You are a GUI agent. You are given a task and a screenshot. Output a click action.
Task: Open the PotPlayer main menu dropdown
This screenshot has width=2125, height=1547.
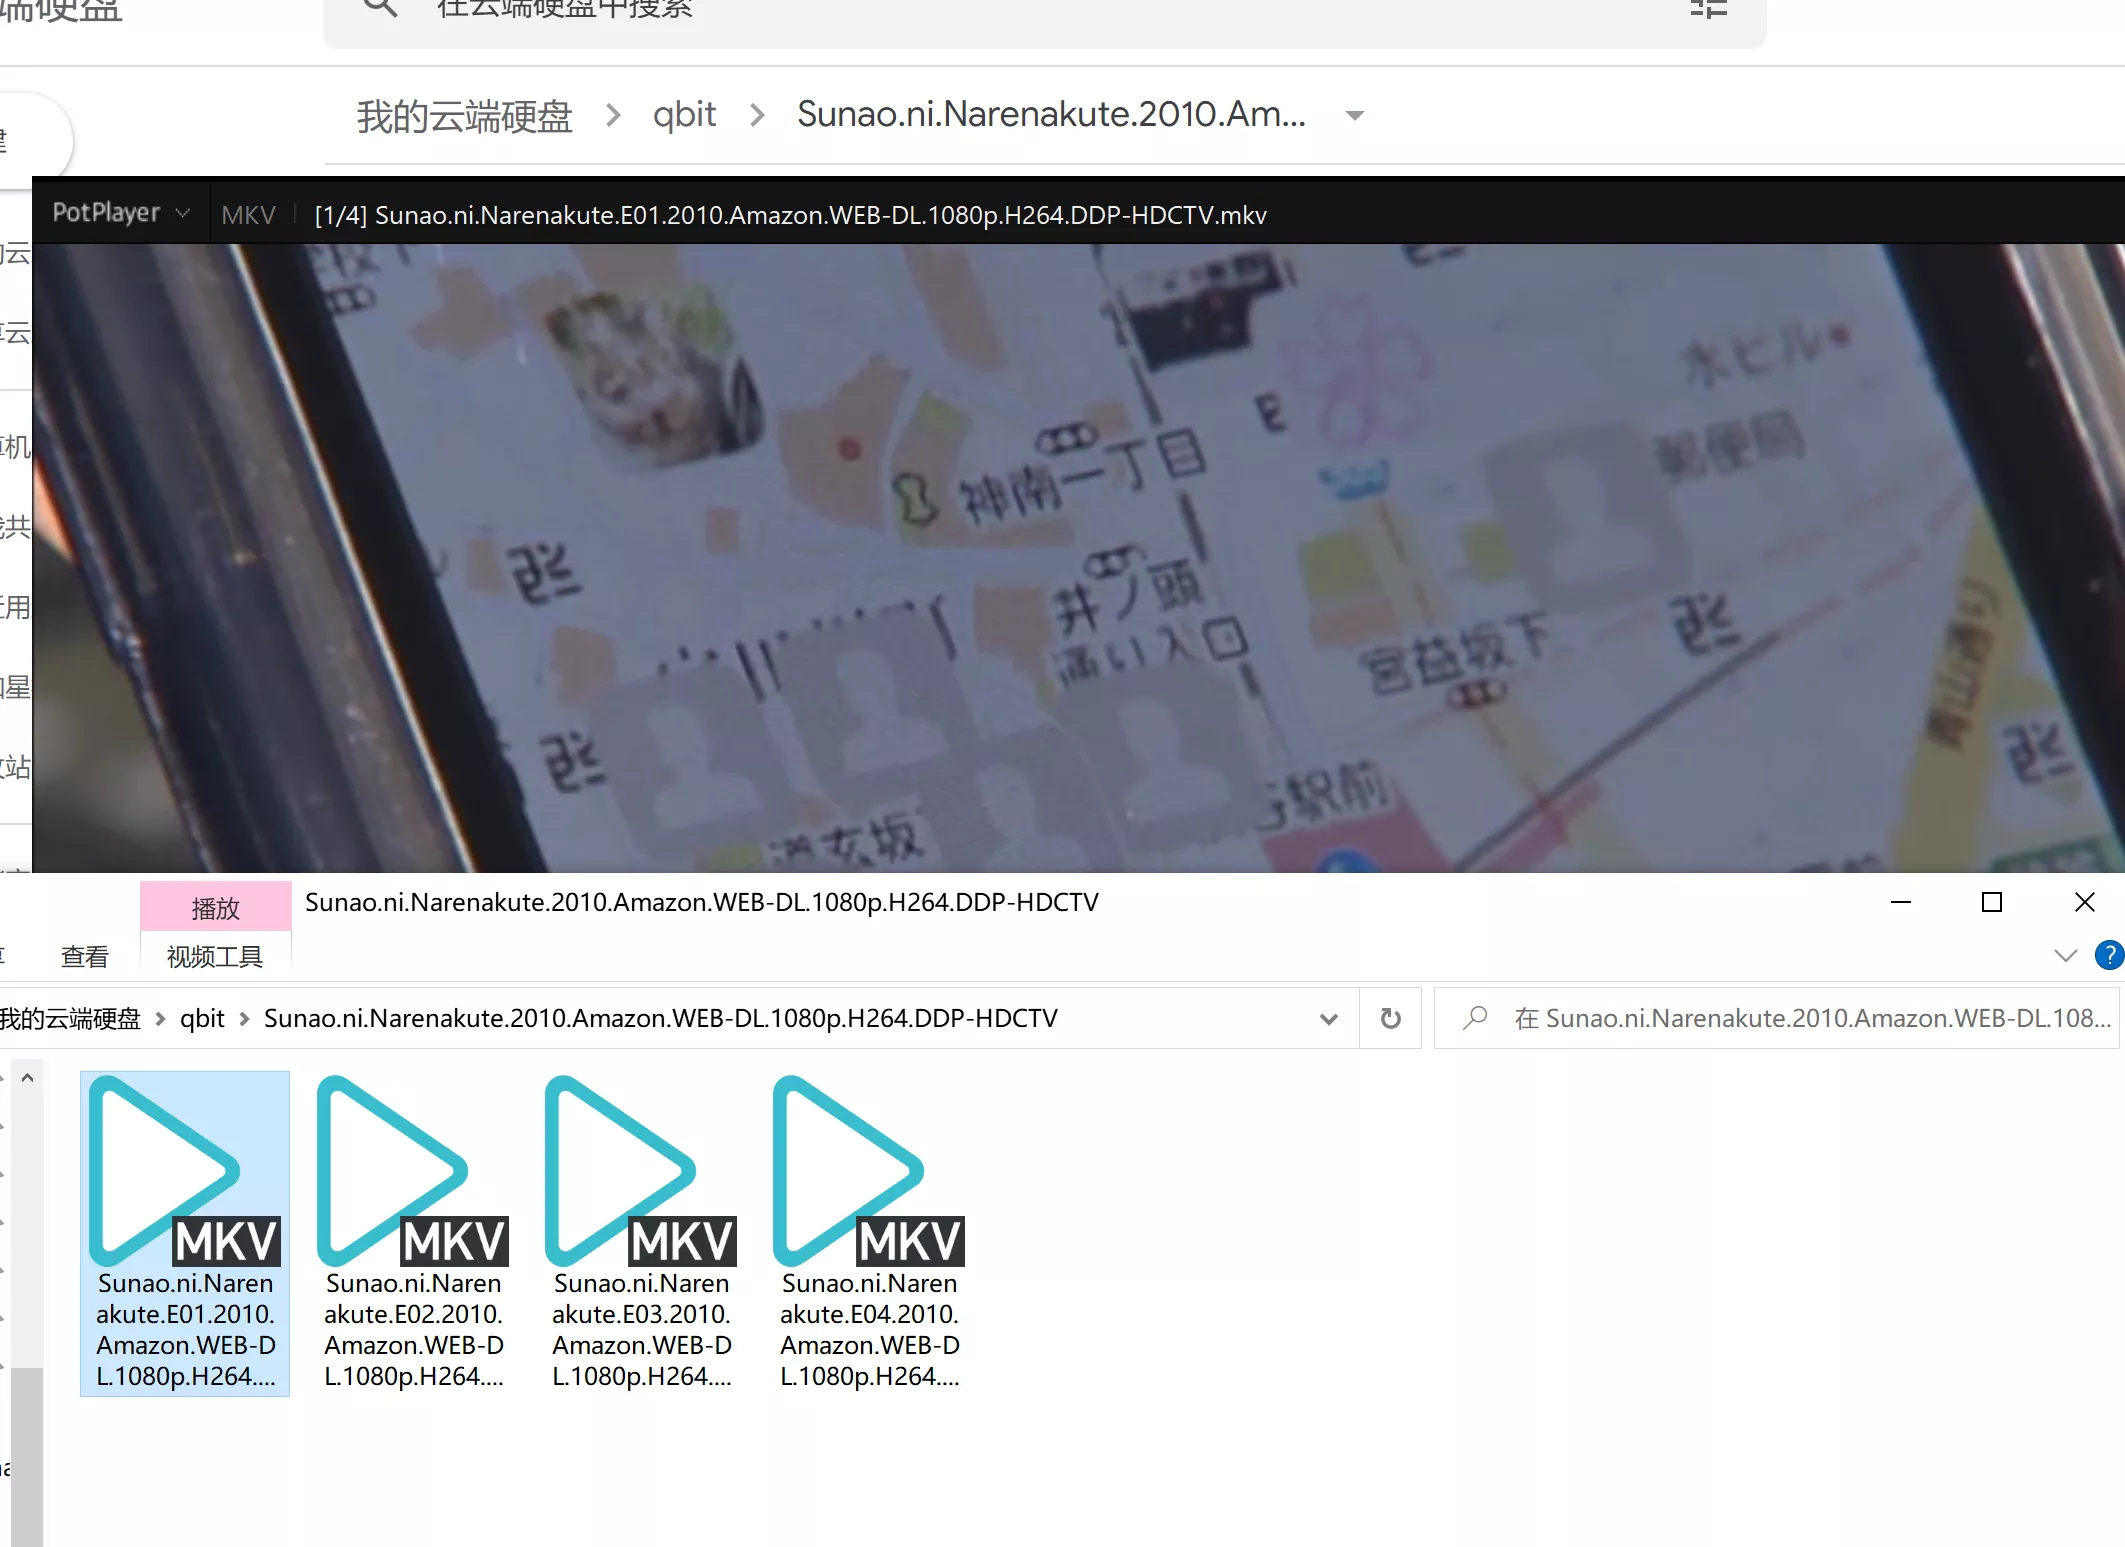click(x=120, y=213)
